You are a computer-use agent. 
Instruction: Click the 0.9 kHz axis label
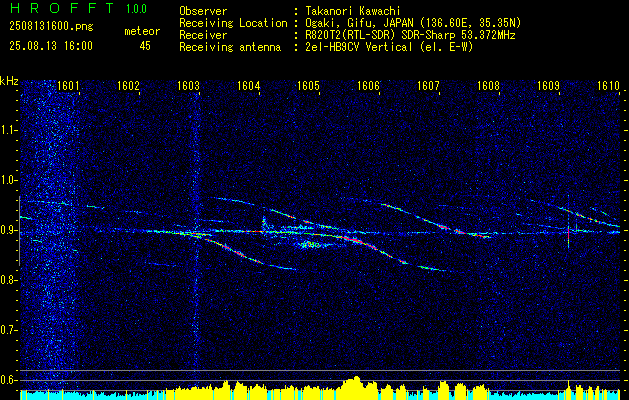pyautogui.click(x=8, y=230)
